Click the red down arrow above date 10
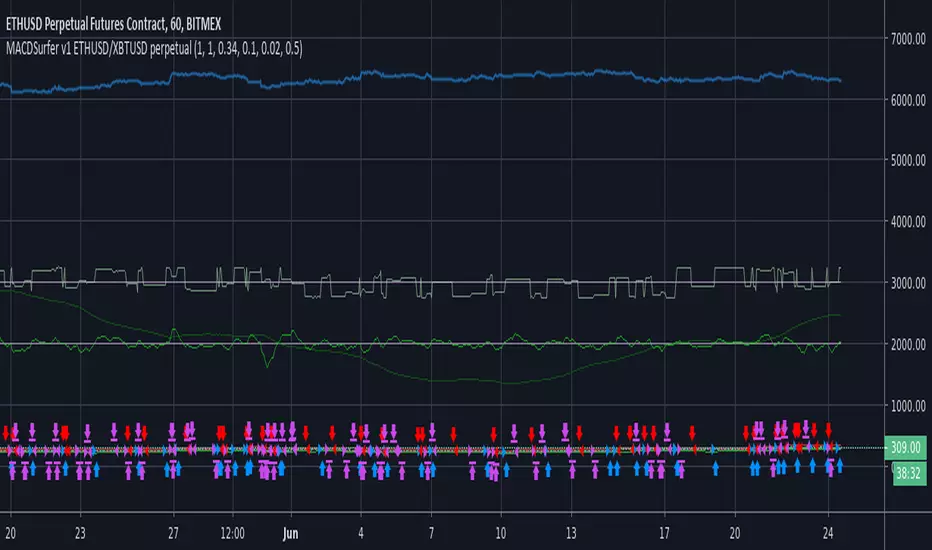 point(494,432)
